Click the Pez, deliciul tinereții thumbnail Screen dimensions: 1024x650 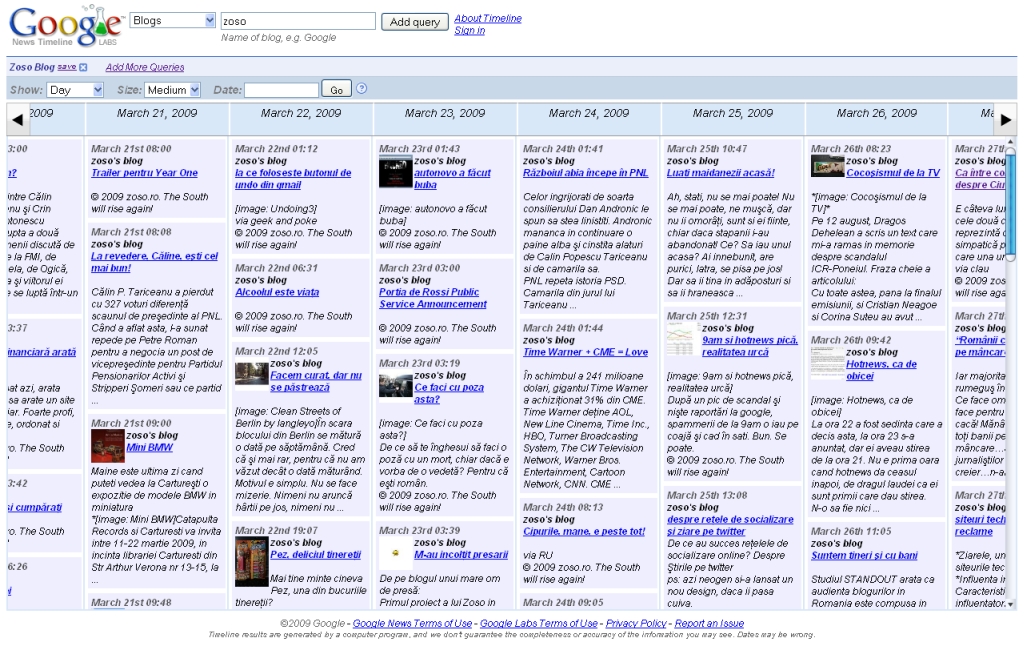click(x=251, y=561)
